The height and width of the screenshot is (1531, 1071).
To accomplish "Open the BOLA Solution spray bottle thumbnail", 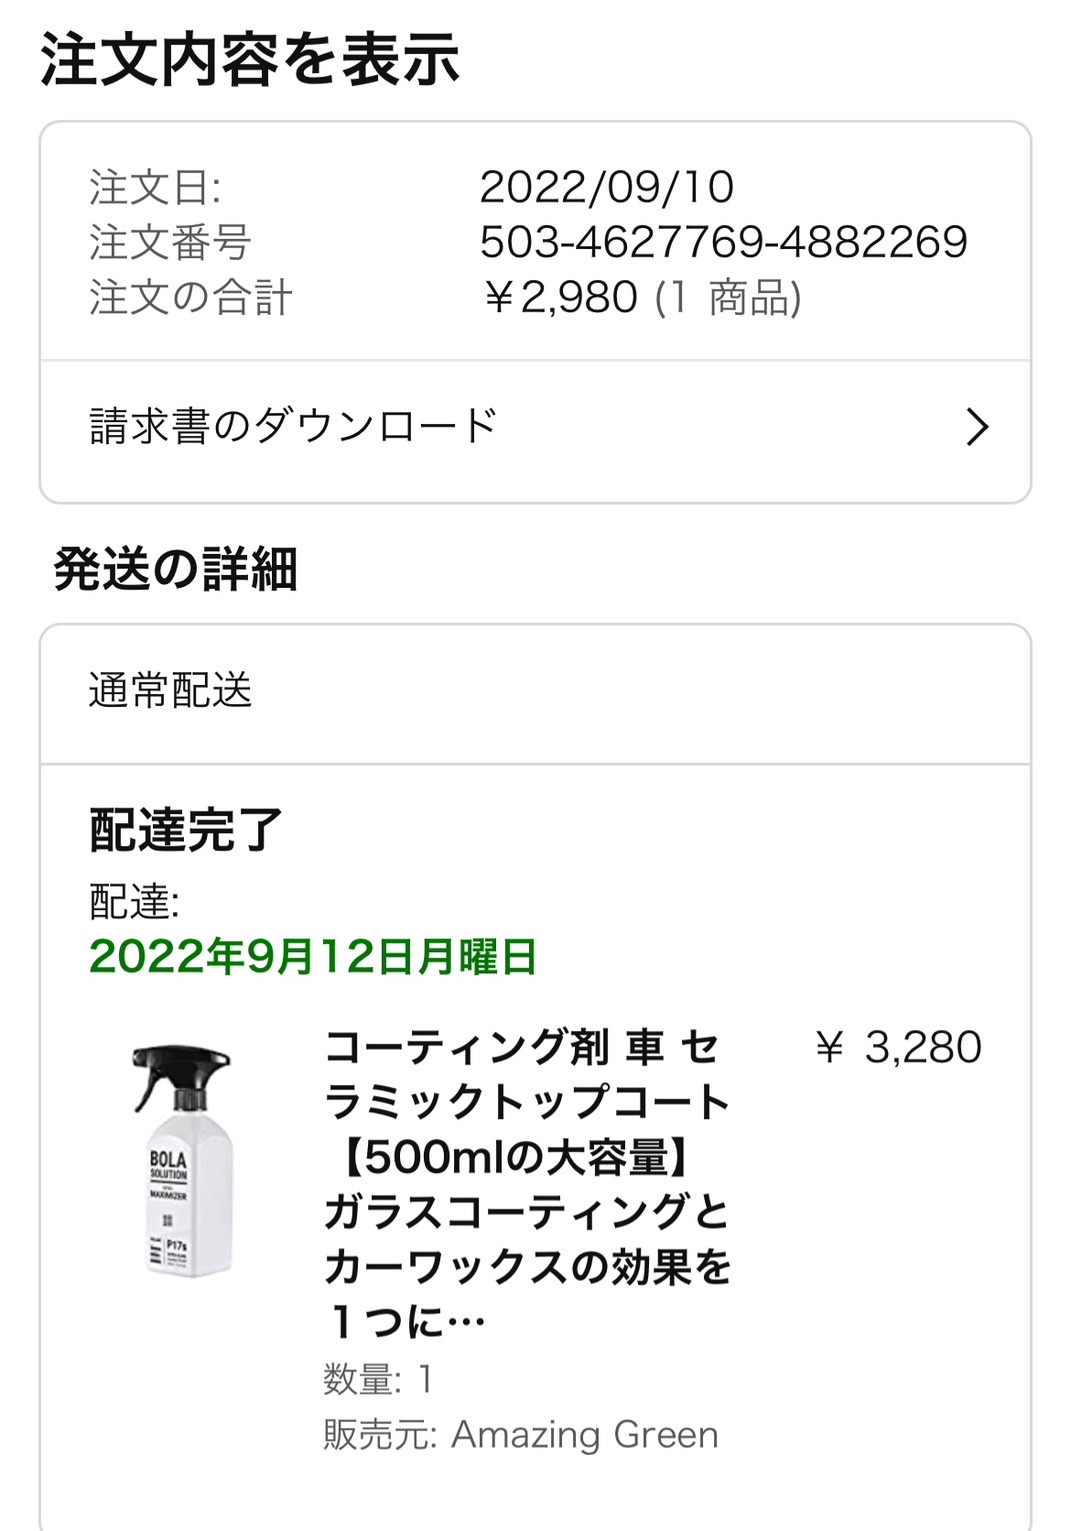I will (x=183, y=1160).
